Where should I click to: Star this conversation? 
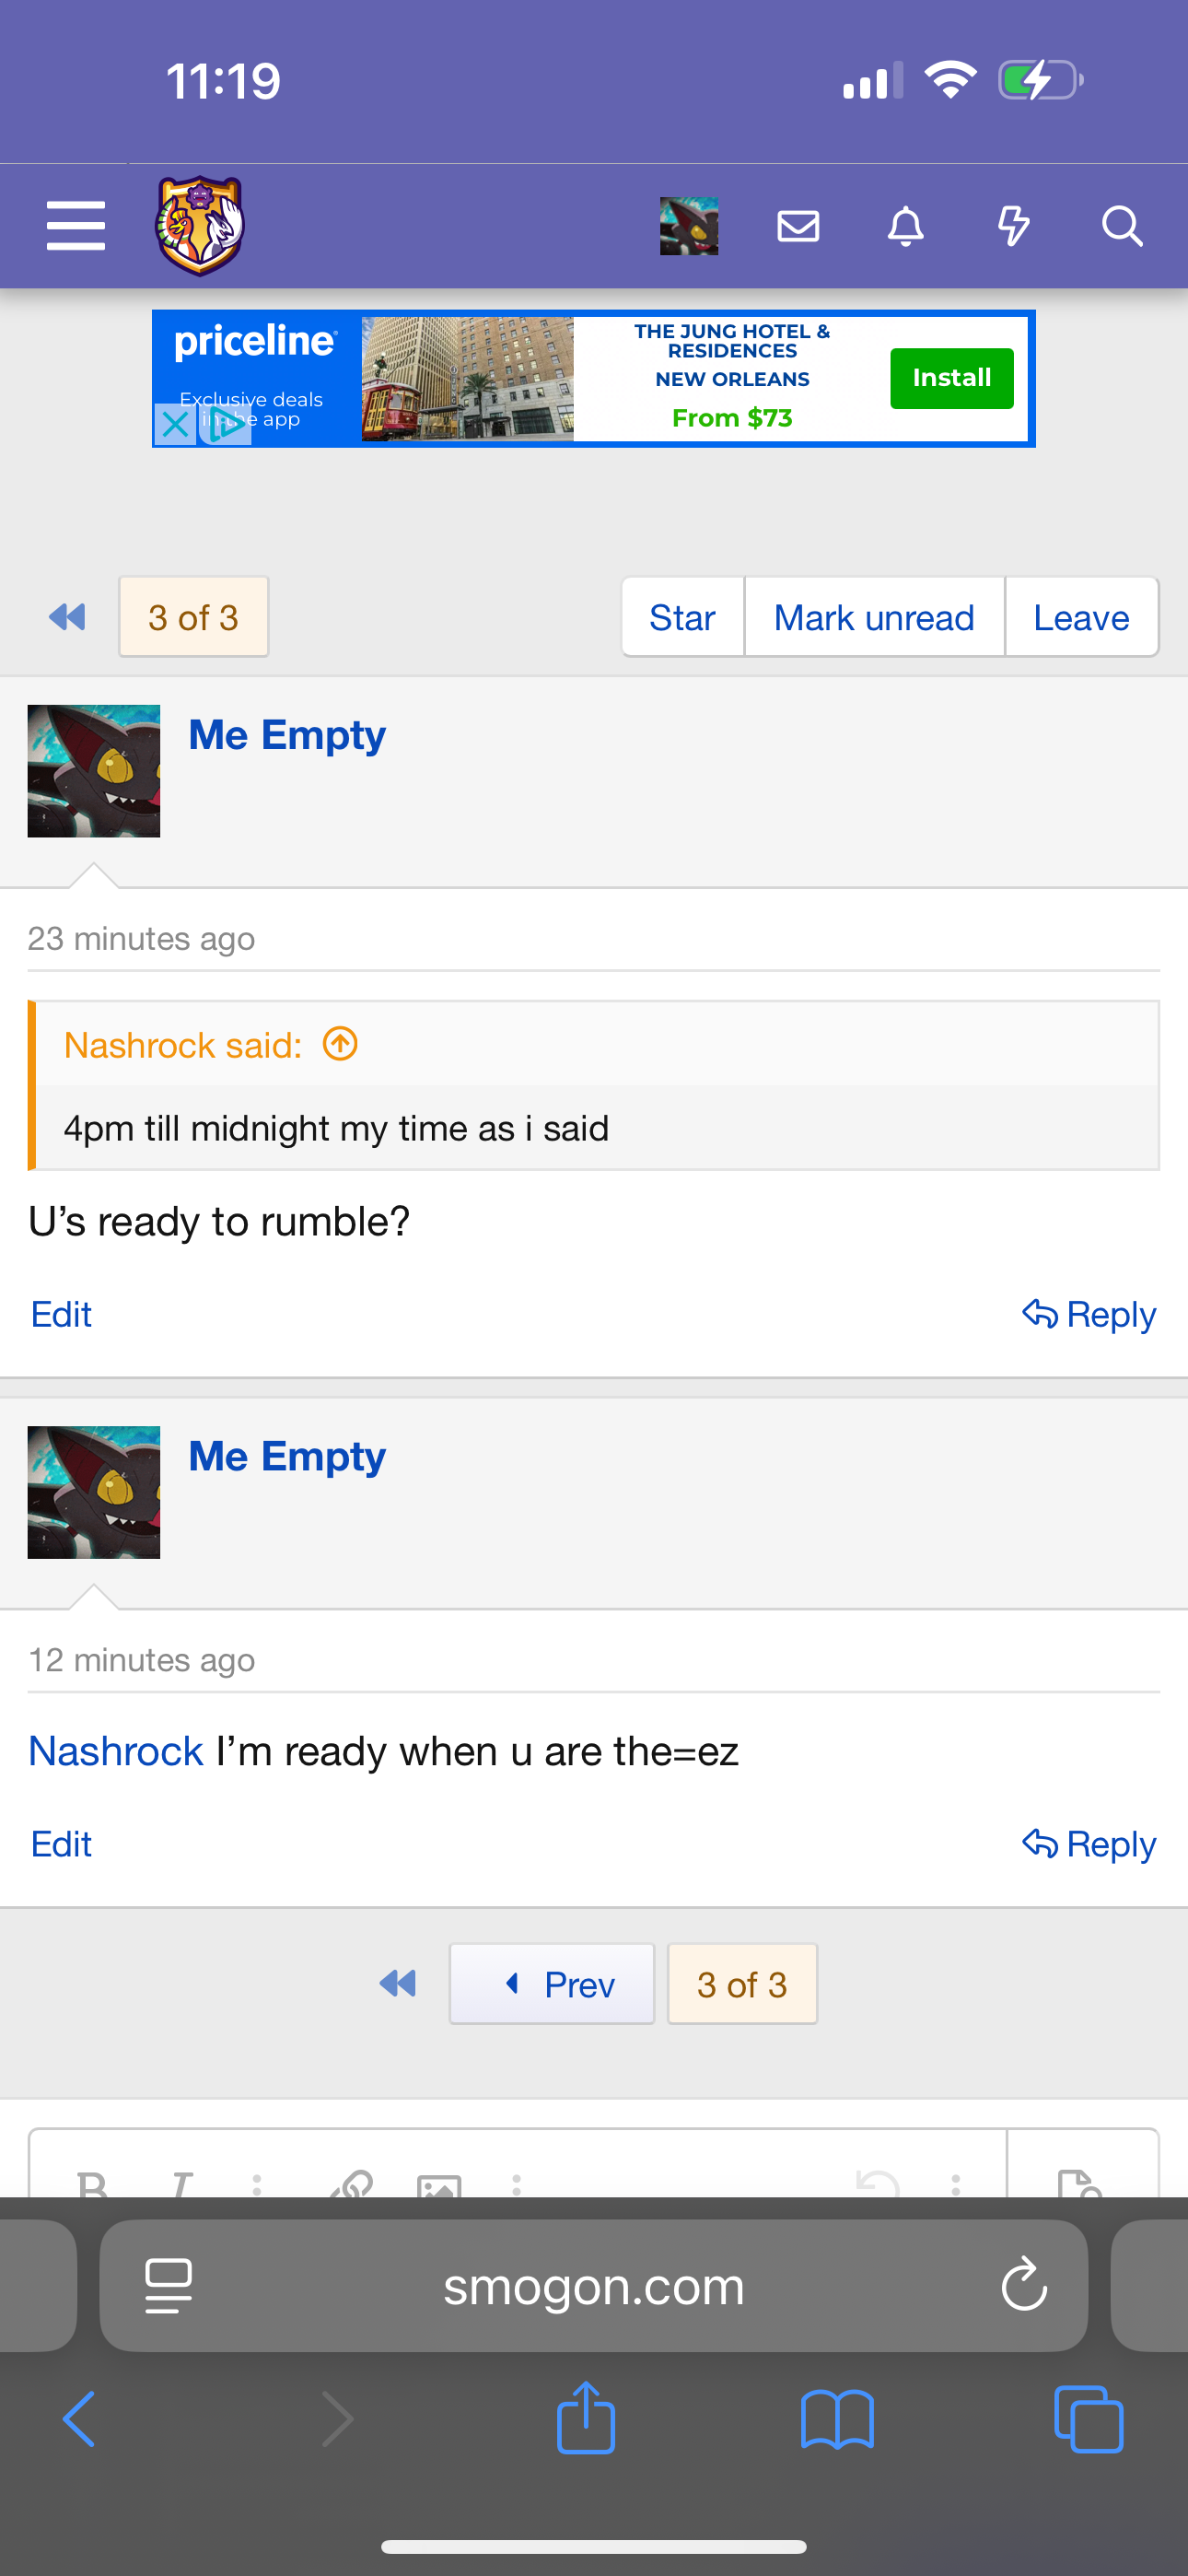click(x=682, y=617)
